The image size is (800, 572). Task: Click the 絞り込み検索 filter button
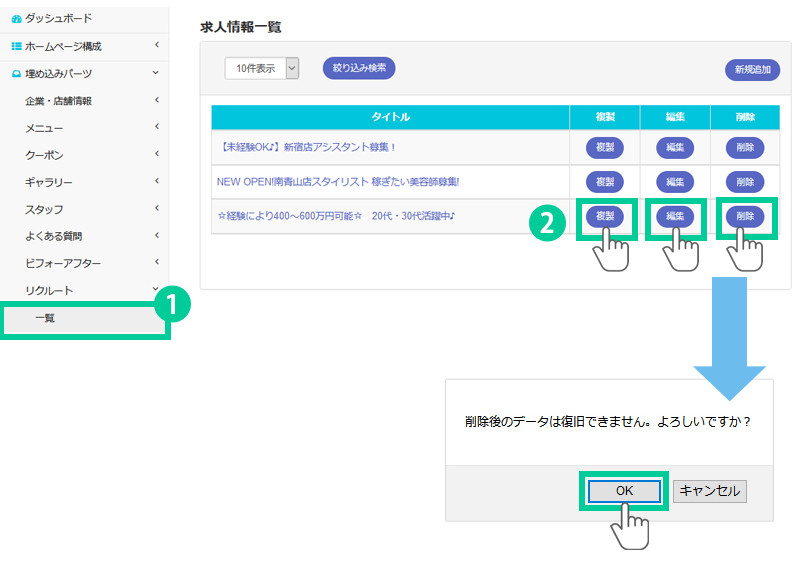(x=359, y=68)
